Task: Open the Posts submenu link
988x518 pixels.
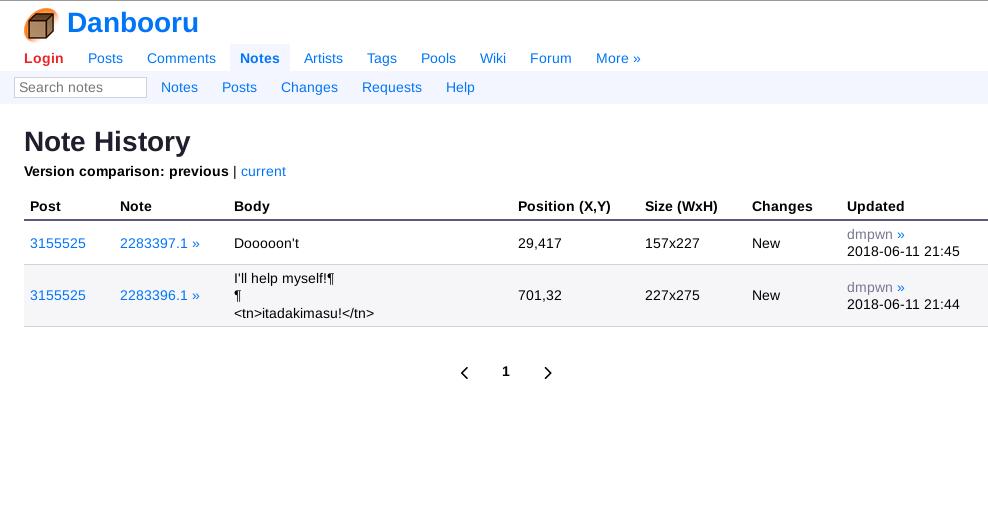Action: (x=239, y=88)
